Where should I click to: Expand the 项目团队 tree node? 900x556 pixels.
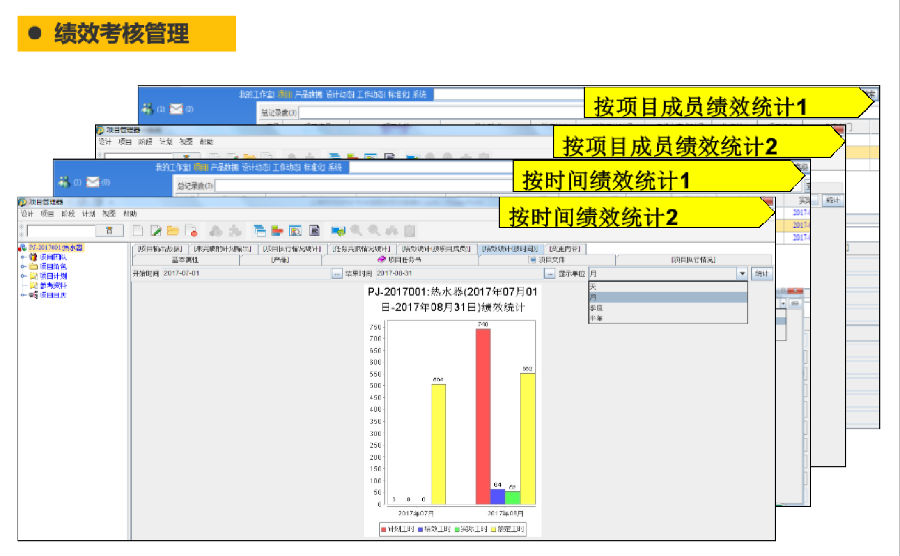[x=24, y=257]
